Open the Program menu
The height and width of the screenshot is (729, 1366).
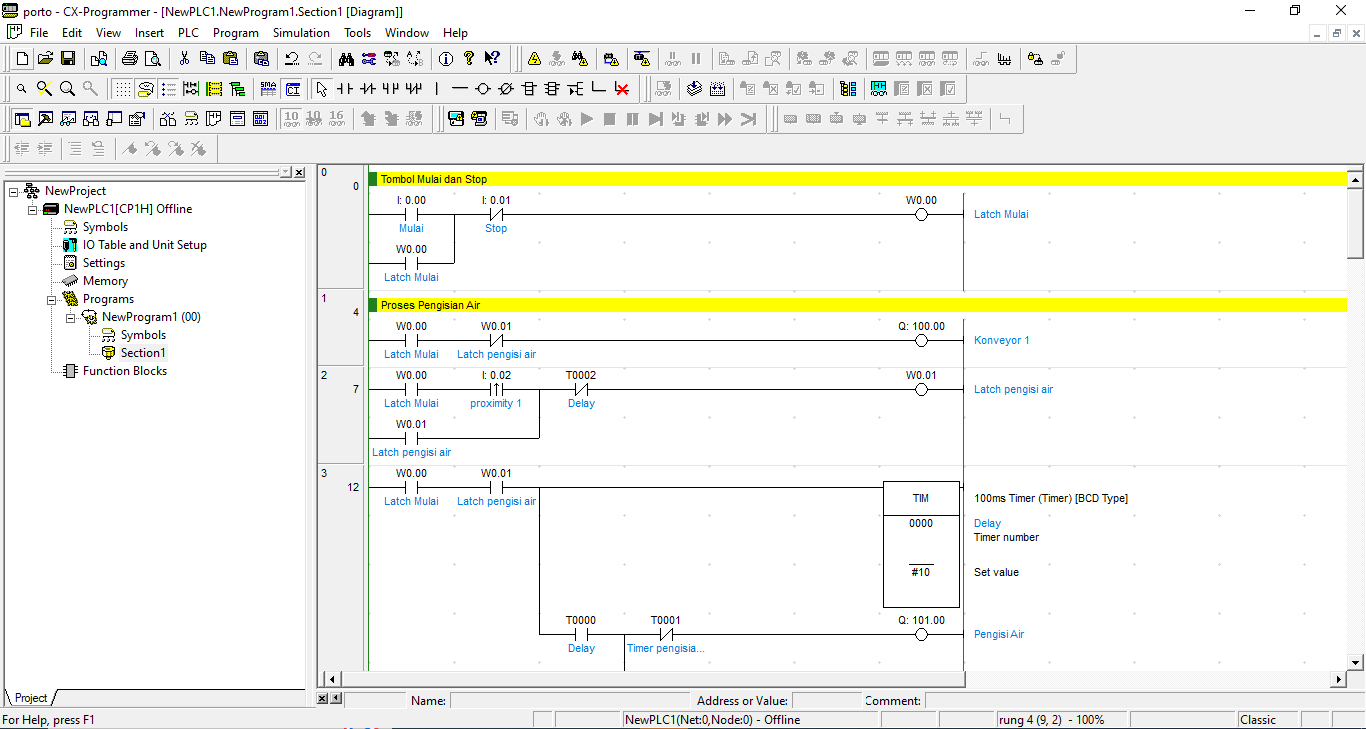(x=235, y=33)
